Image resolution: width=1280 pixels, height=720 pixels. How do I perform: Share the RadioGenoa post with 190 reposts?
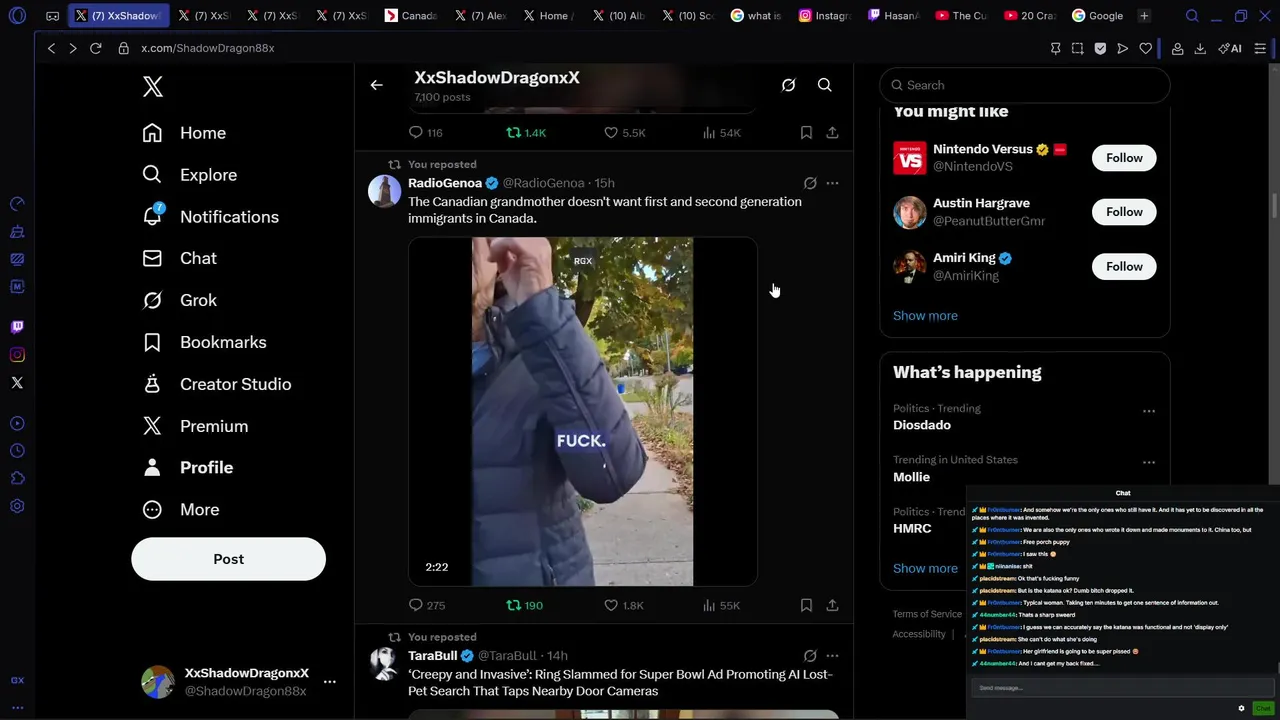pyautogui.click(x=832, y=605)
